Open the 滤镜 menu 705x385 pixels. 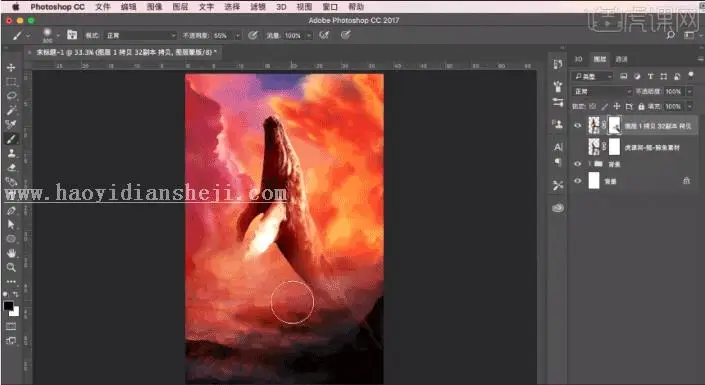click(x=258, y=7)
